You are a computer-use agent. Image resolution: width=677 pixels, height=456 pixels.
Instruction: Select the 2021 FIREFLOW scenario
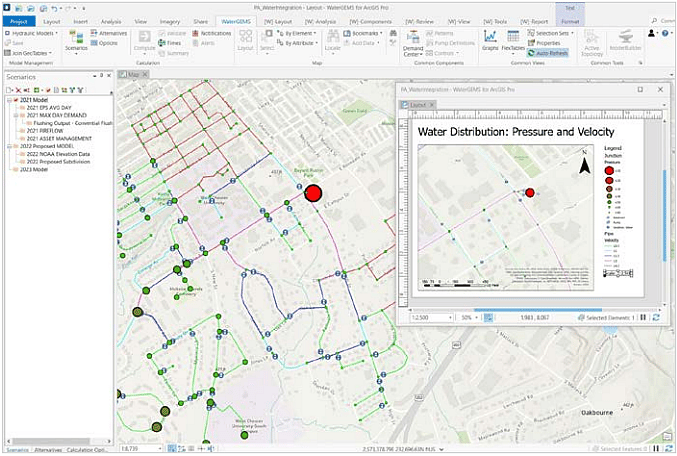point(45,131)
